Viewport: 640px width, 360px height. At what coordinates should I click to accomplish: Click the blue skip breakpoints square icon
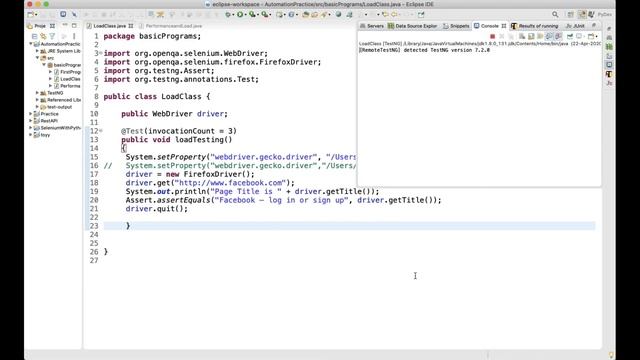click(x=63, y=14)
